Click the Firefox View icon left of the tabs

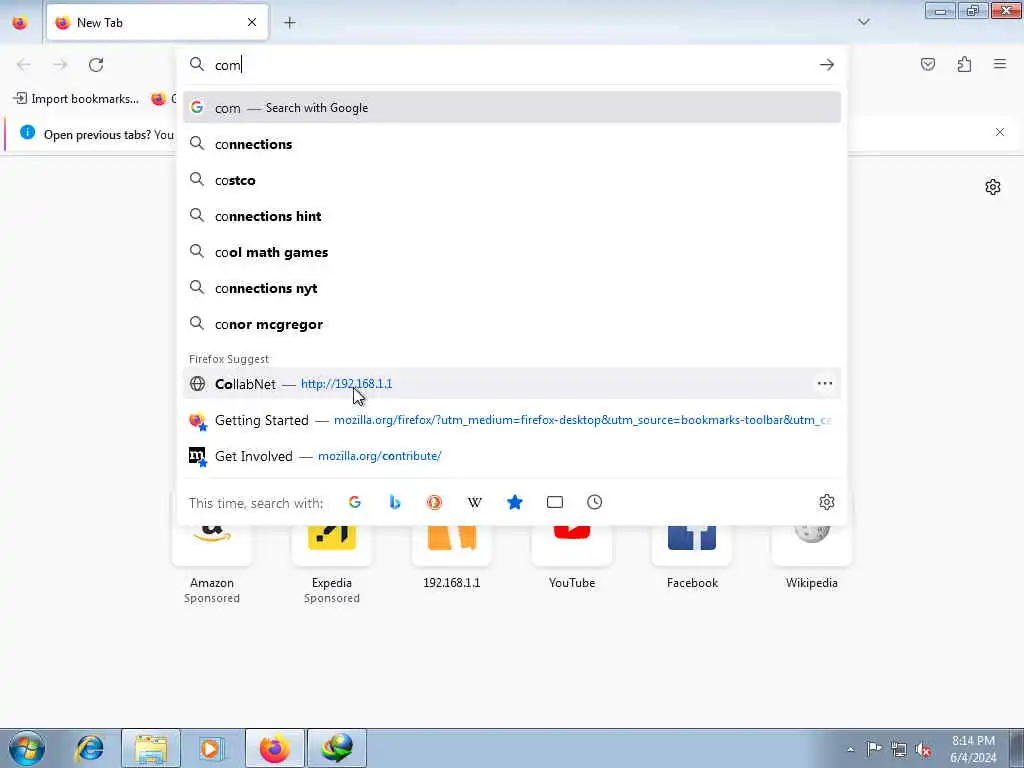point(20,22)
